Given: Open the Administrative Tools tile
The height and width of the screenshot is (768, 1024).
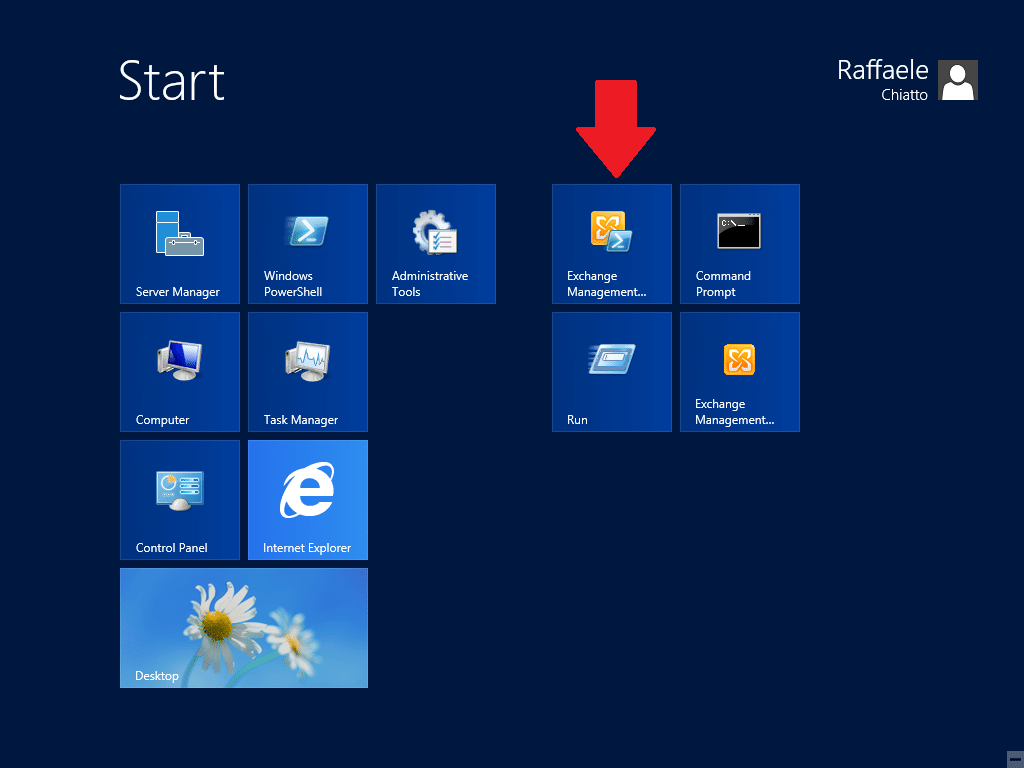Looking at the screenshot, I should coord(436,244).
